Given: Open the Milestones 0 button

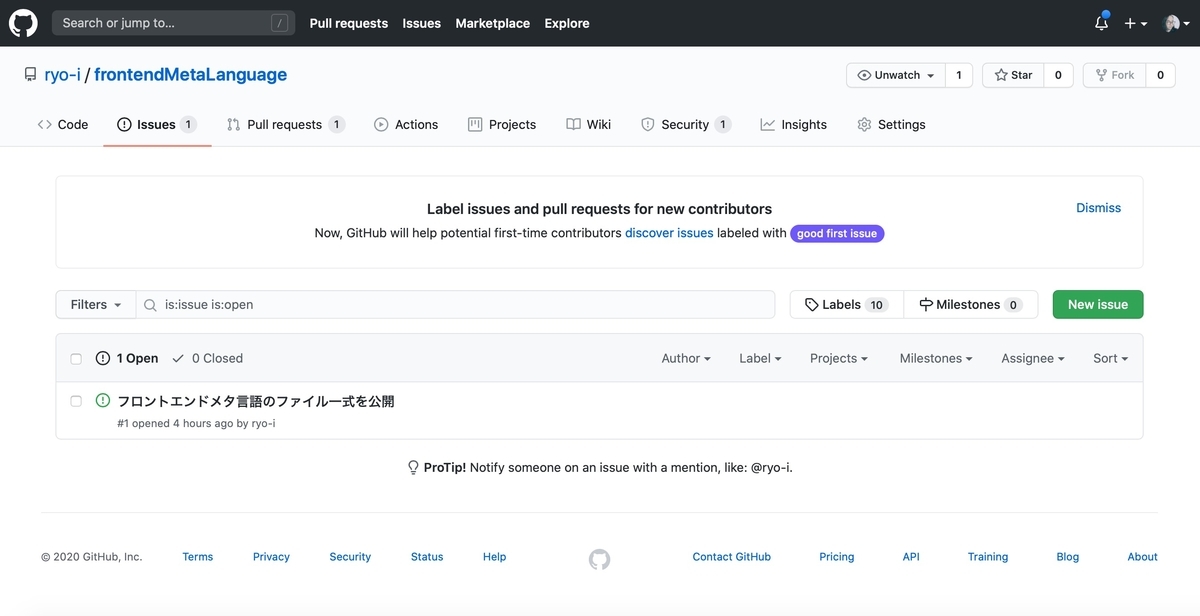Looking at the screenshot, I should pos(971,305).
